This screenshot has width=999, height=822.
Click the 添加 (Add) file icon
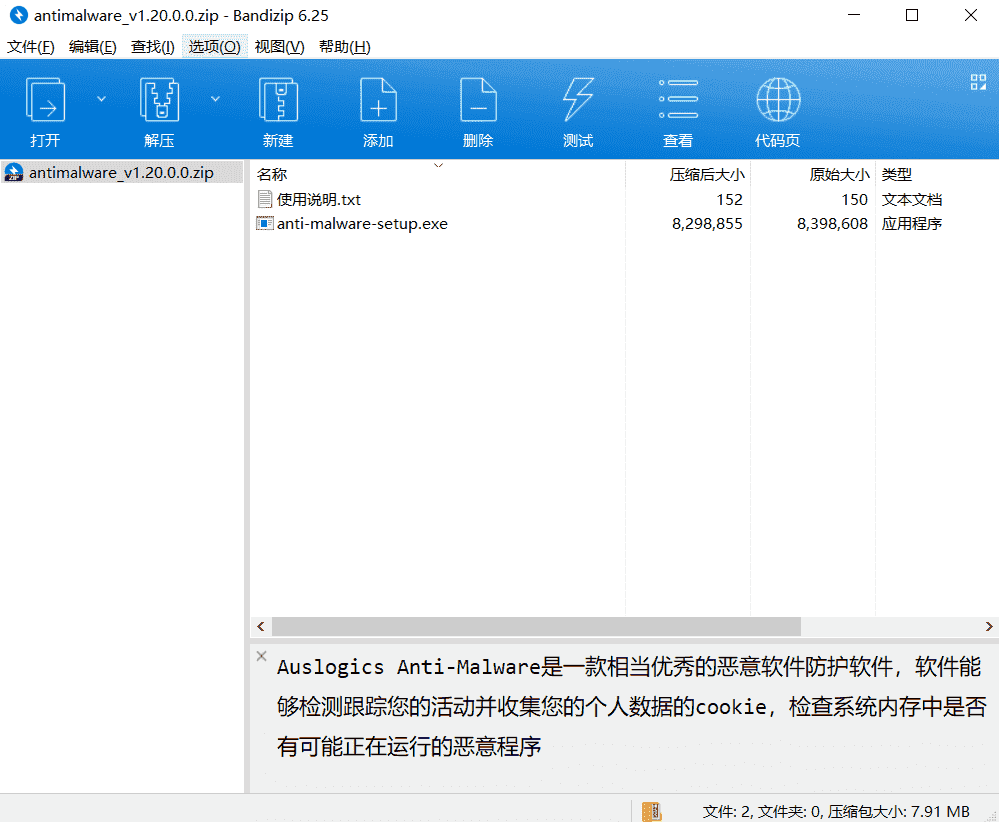378,100
